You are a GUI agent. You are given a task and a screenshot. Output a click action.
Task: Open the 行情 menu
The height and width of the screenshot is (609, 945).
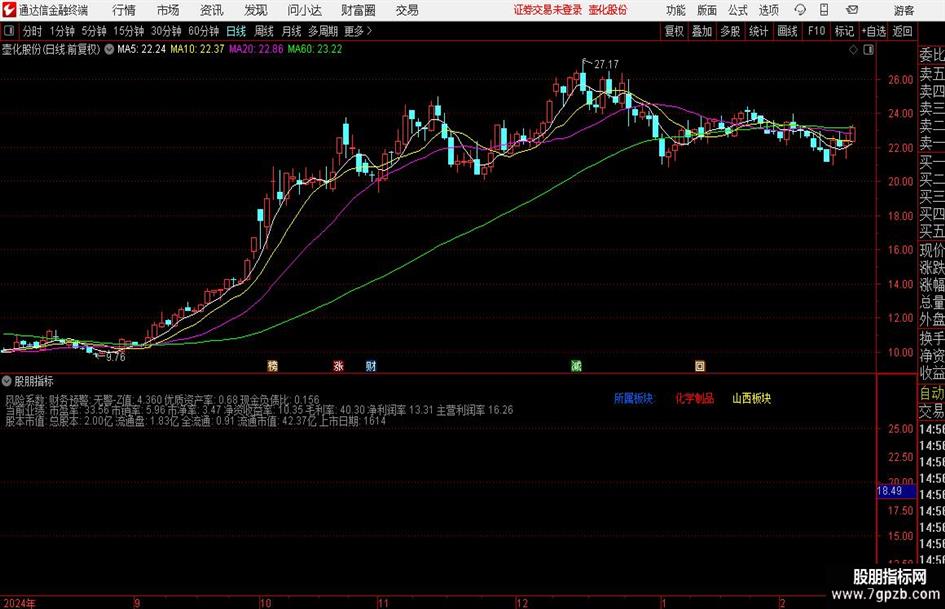point(124,10)
